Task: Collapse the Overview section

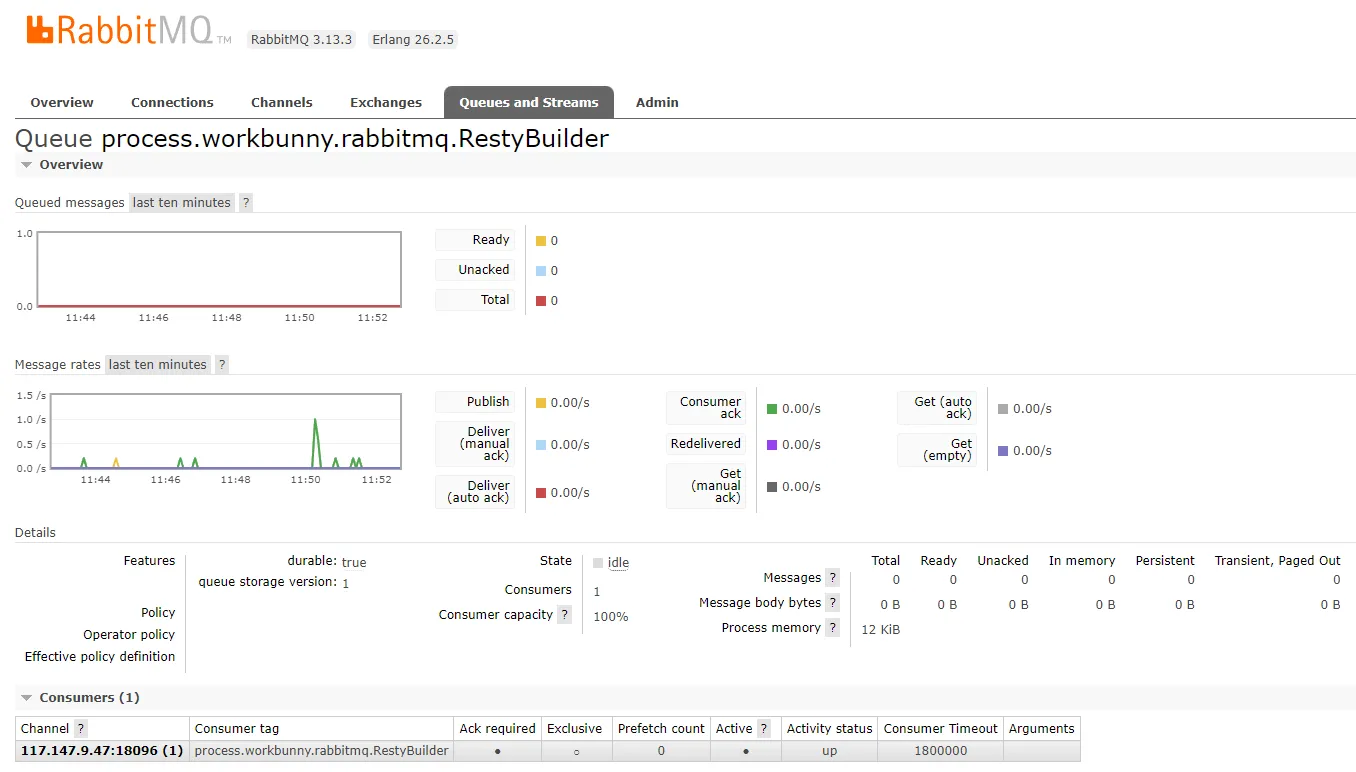Action: [x=61, y=165]
